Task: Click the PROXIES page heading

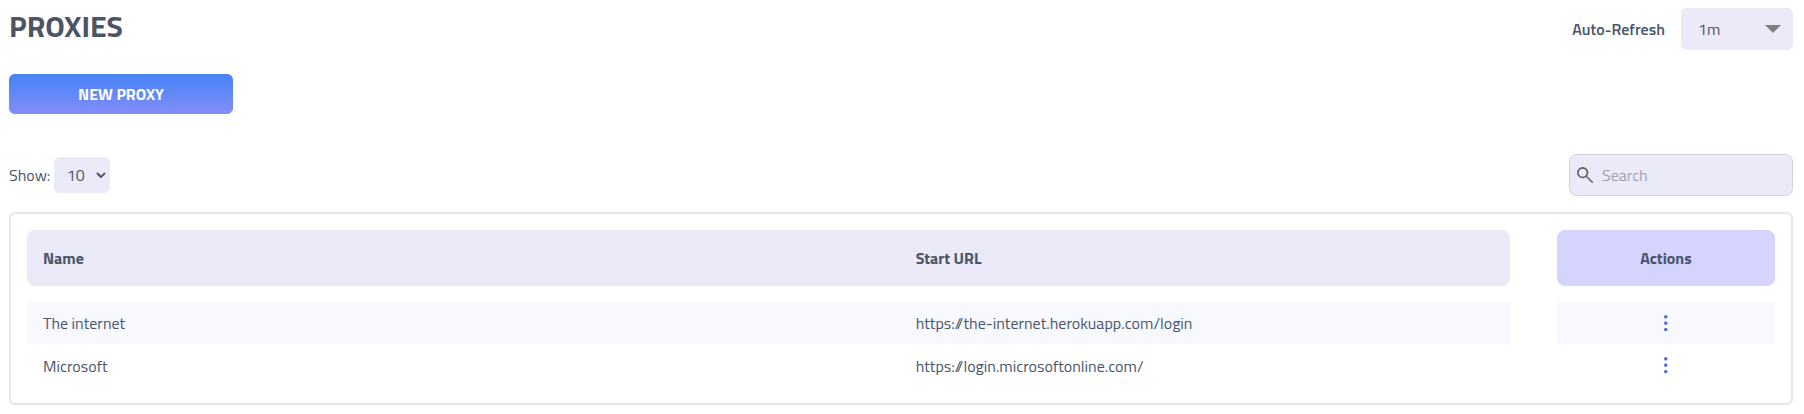Action: pos(66,28)
